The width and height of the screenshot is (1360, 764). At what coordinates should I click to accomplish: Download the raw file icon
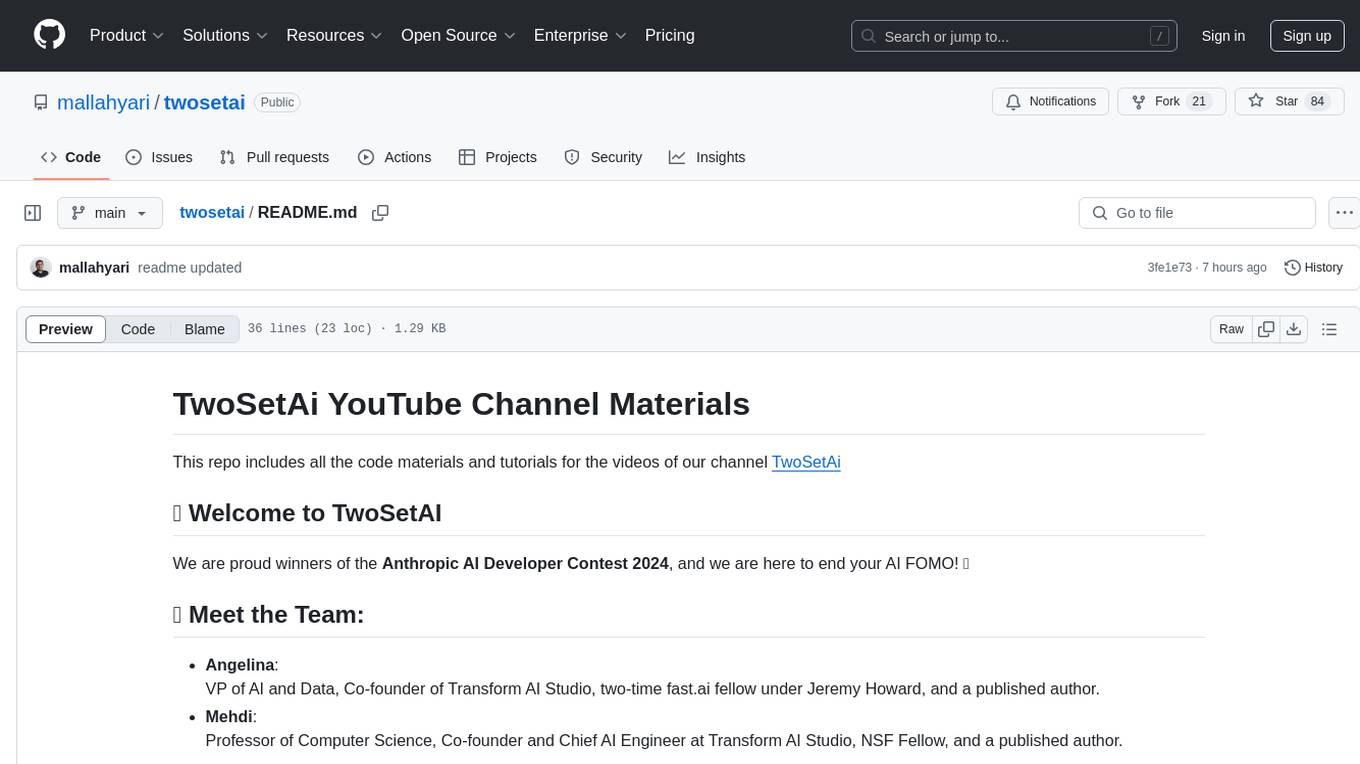[1293, 329]
